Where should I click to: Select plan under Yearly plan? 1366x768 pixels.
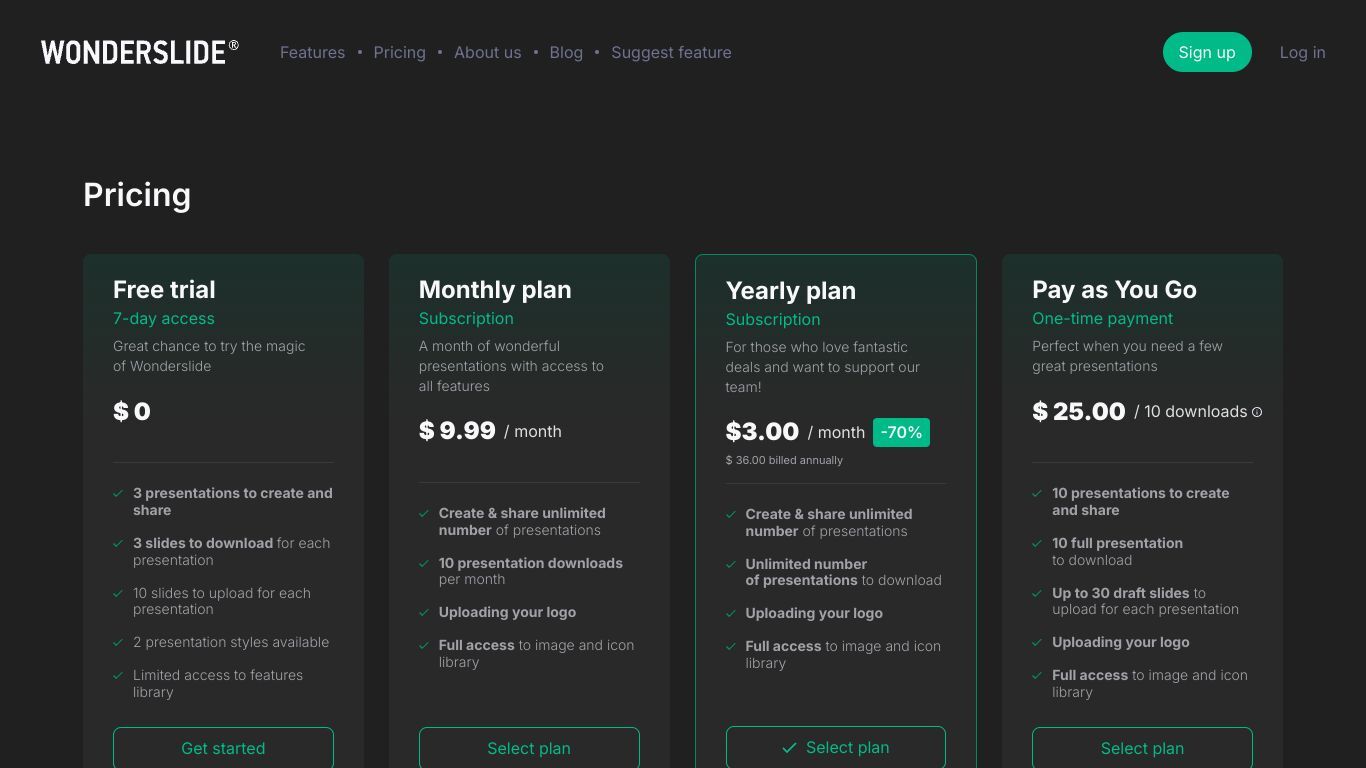836,748
